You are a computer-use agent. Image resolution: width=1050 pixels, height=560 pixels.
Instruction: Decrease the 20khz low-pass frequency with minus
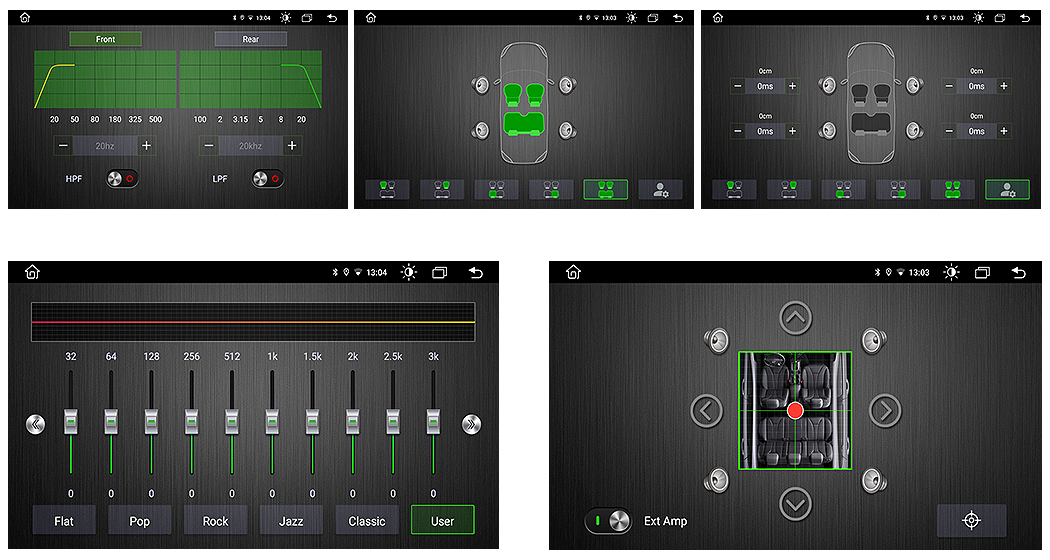(208, 145)
